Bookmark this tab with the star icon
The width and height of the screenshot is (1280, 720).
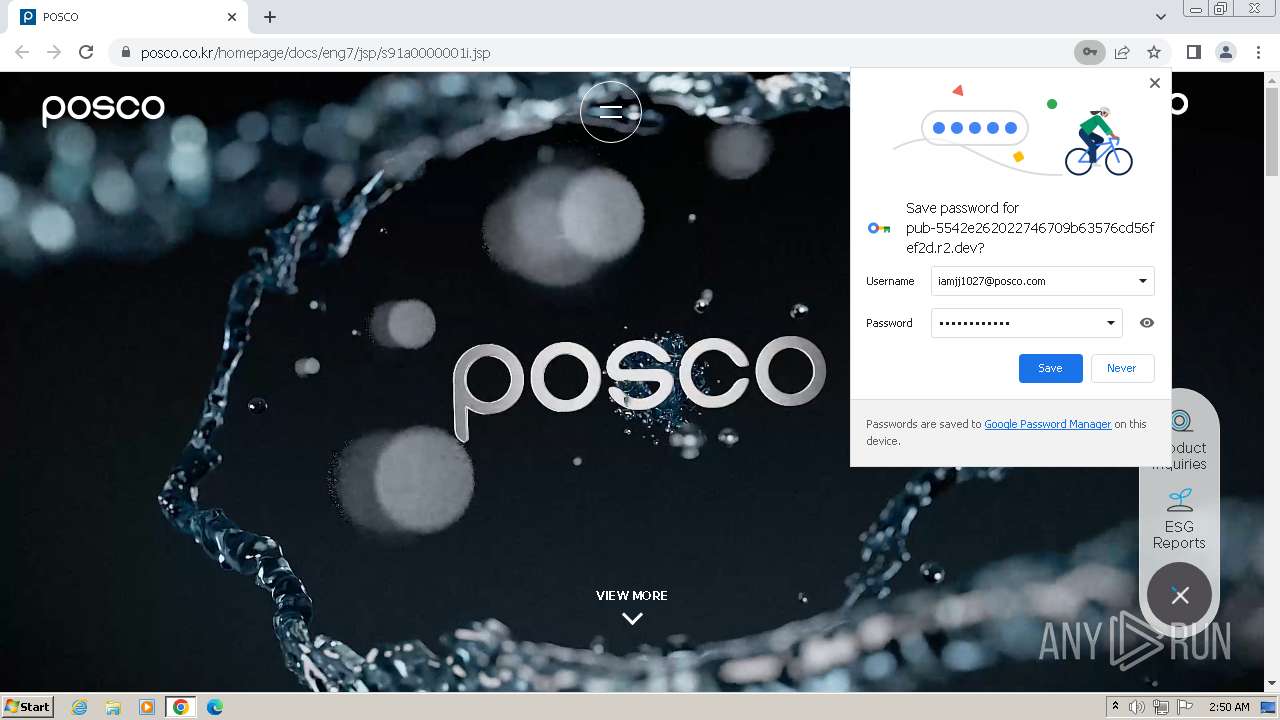[1154, 52]
